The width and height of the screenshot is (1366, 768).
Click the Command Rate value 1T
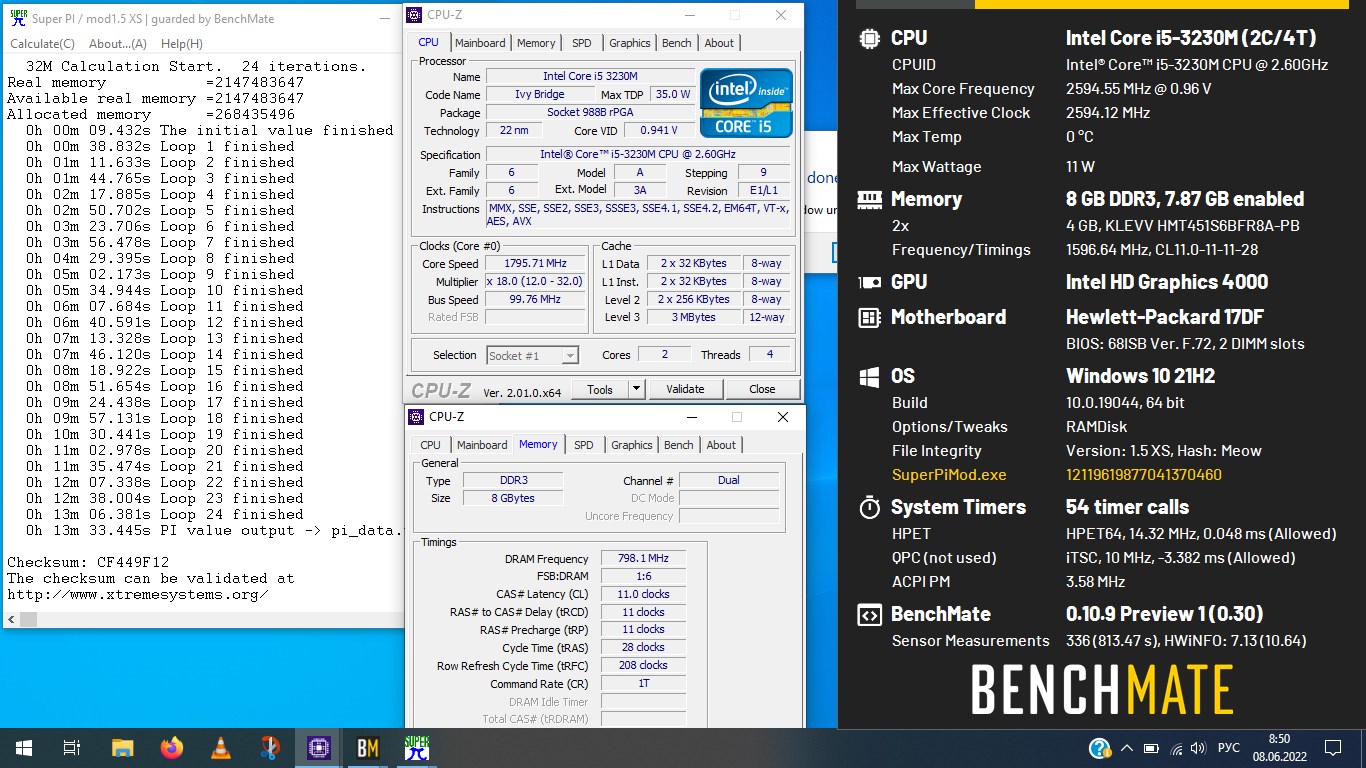[643, 684]
